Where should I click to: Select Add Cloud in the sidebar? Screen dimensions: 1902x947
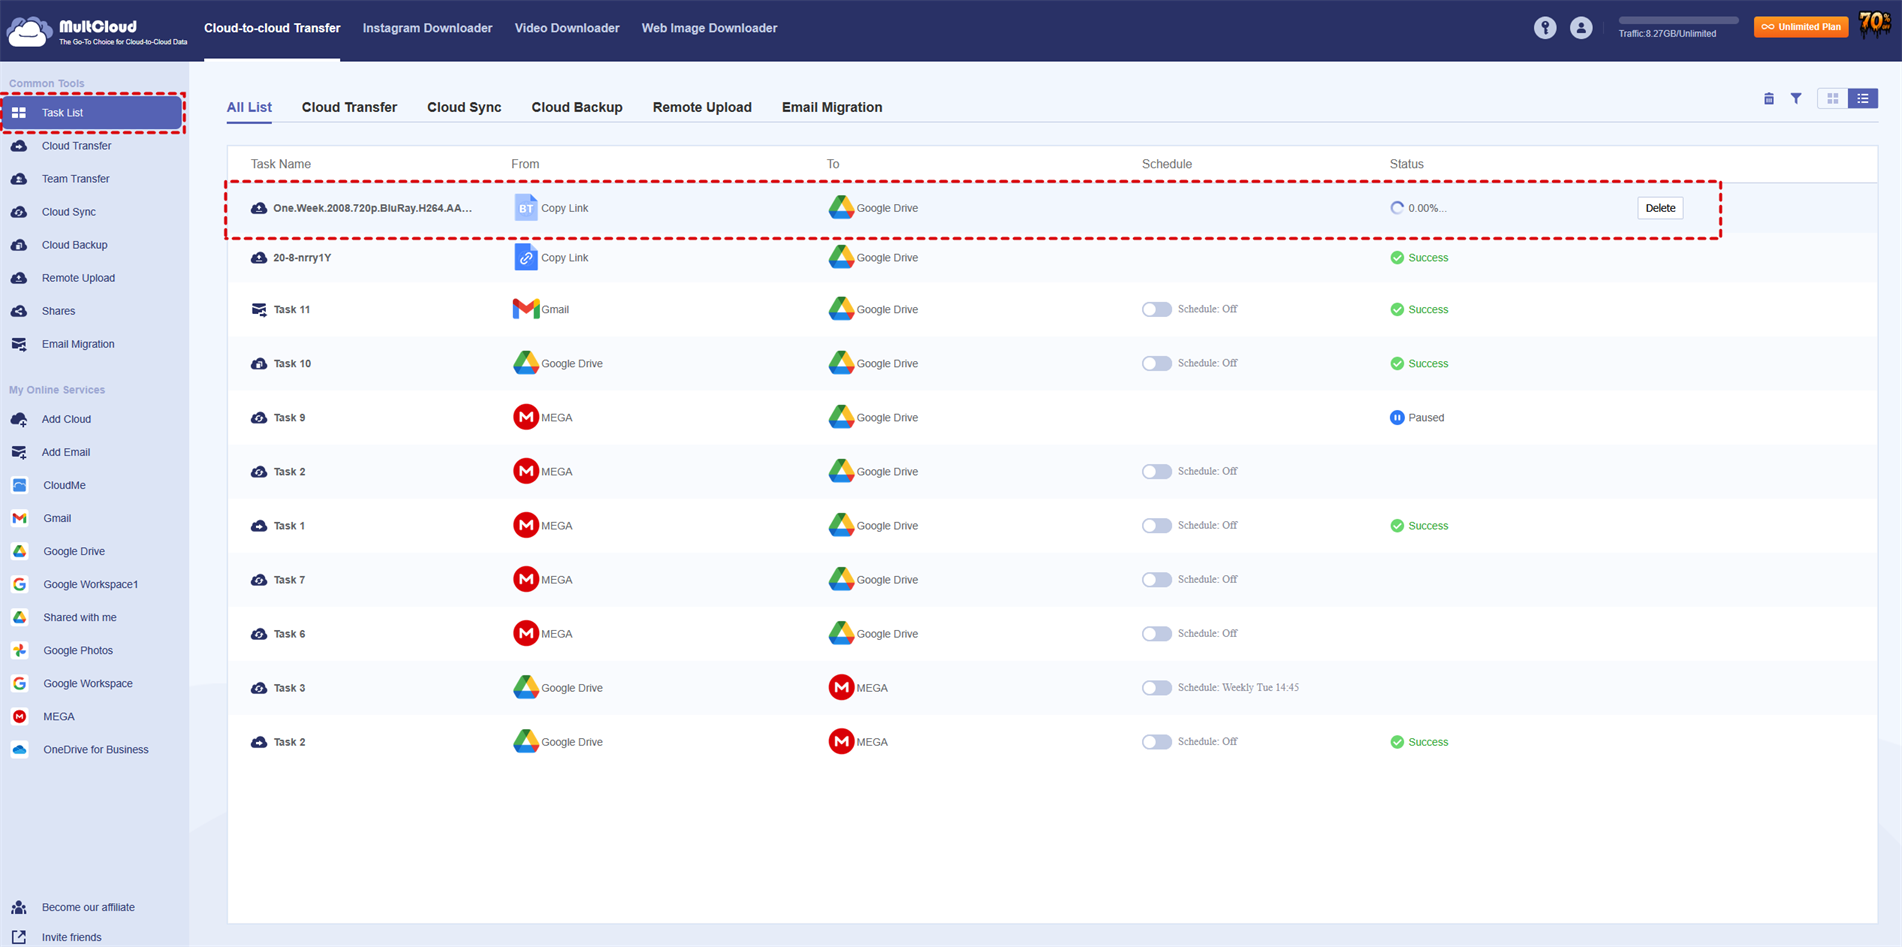(x=66, y=419)
